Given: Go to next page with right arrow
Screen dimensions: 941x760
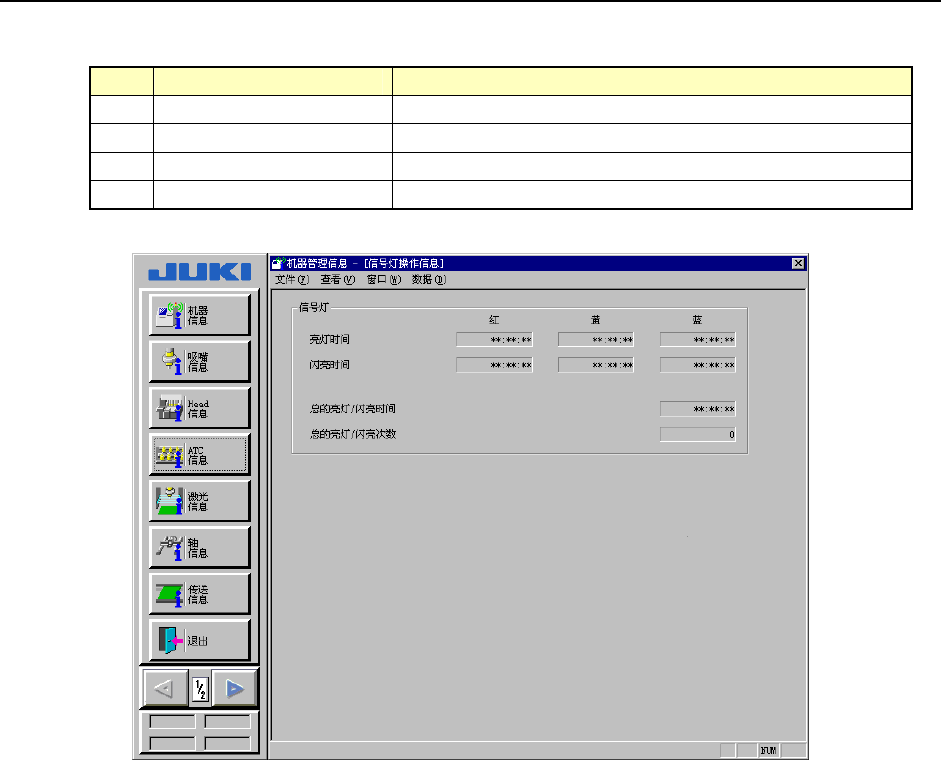Looking at the screenshot, I should coord(235,689).
